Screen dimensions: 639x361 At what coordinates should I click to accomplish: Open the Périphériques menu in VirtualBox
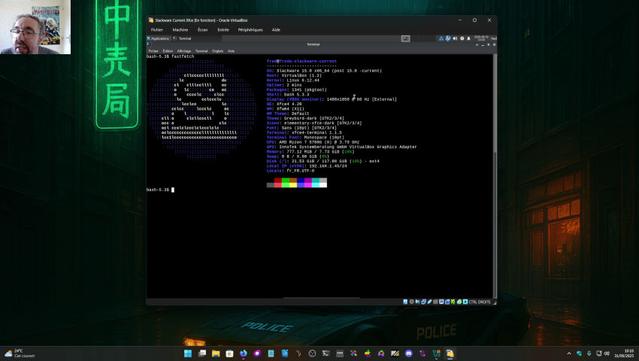pyautogui.click(x=250, y=30)
